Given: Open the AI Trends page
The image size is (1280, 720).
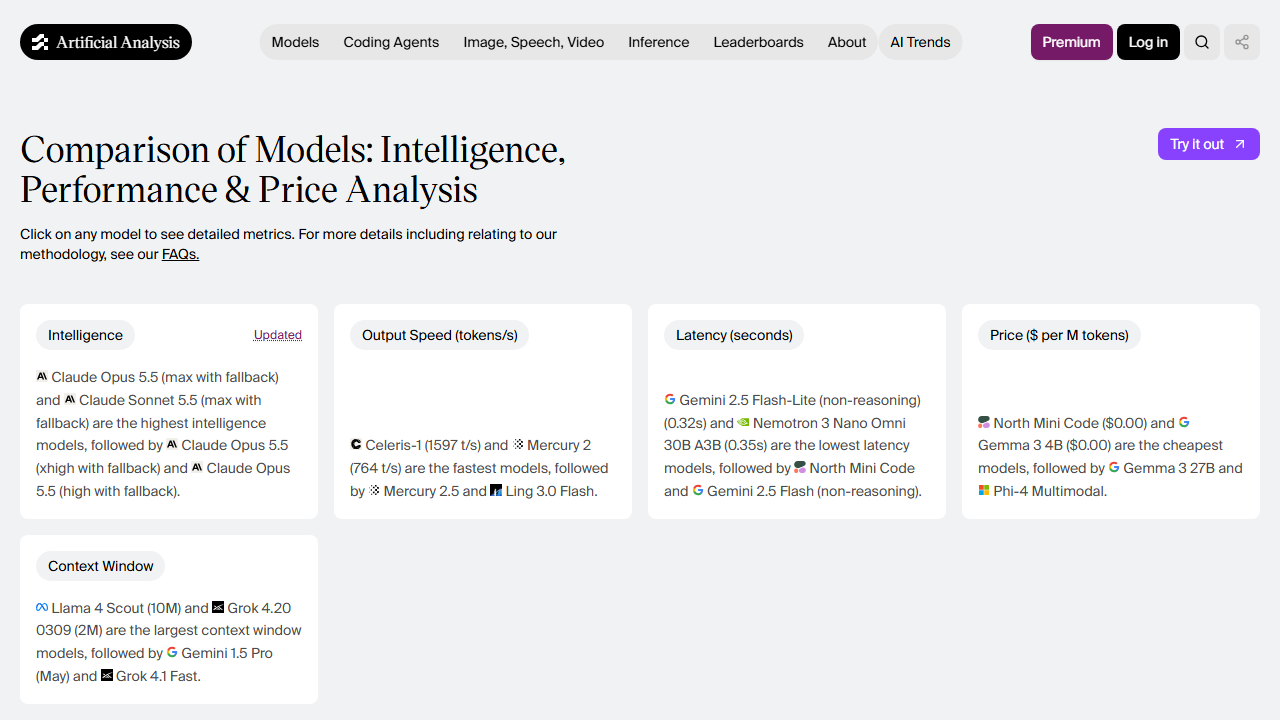Looking at the screenshot, I should 920,42.
